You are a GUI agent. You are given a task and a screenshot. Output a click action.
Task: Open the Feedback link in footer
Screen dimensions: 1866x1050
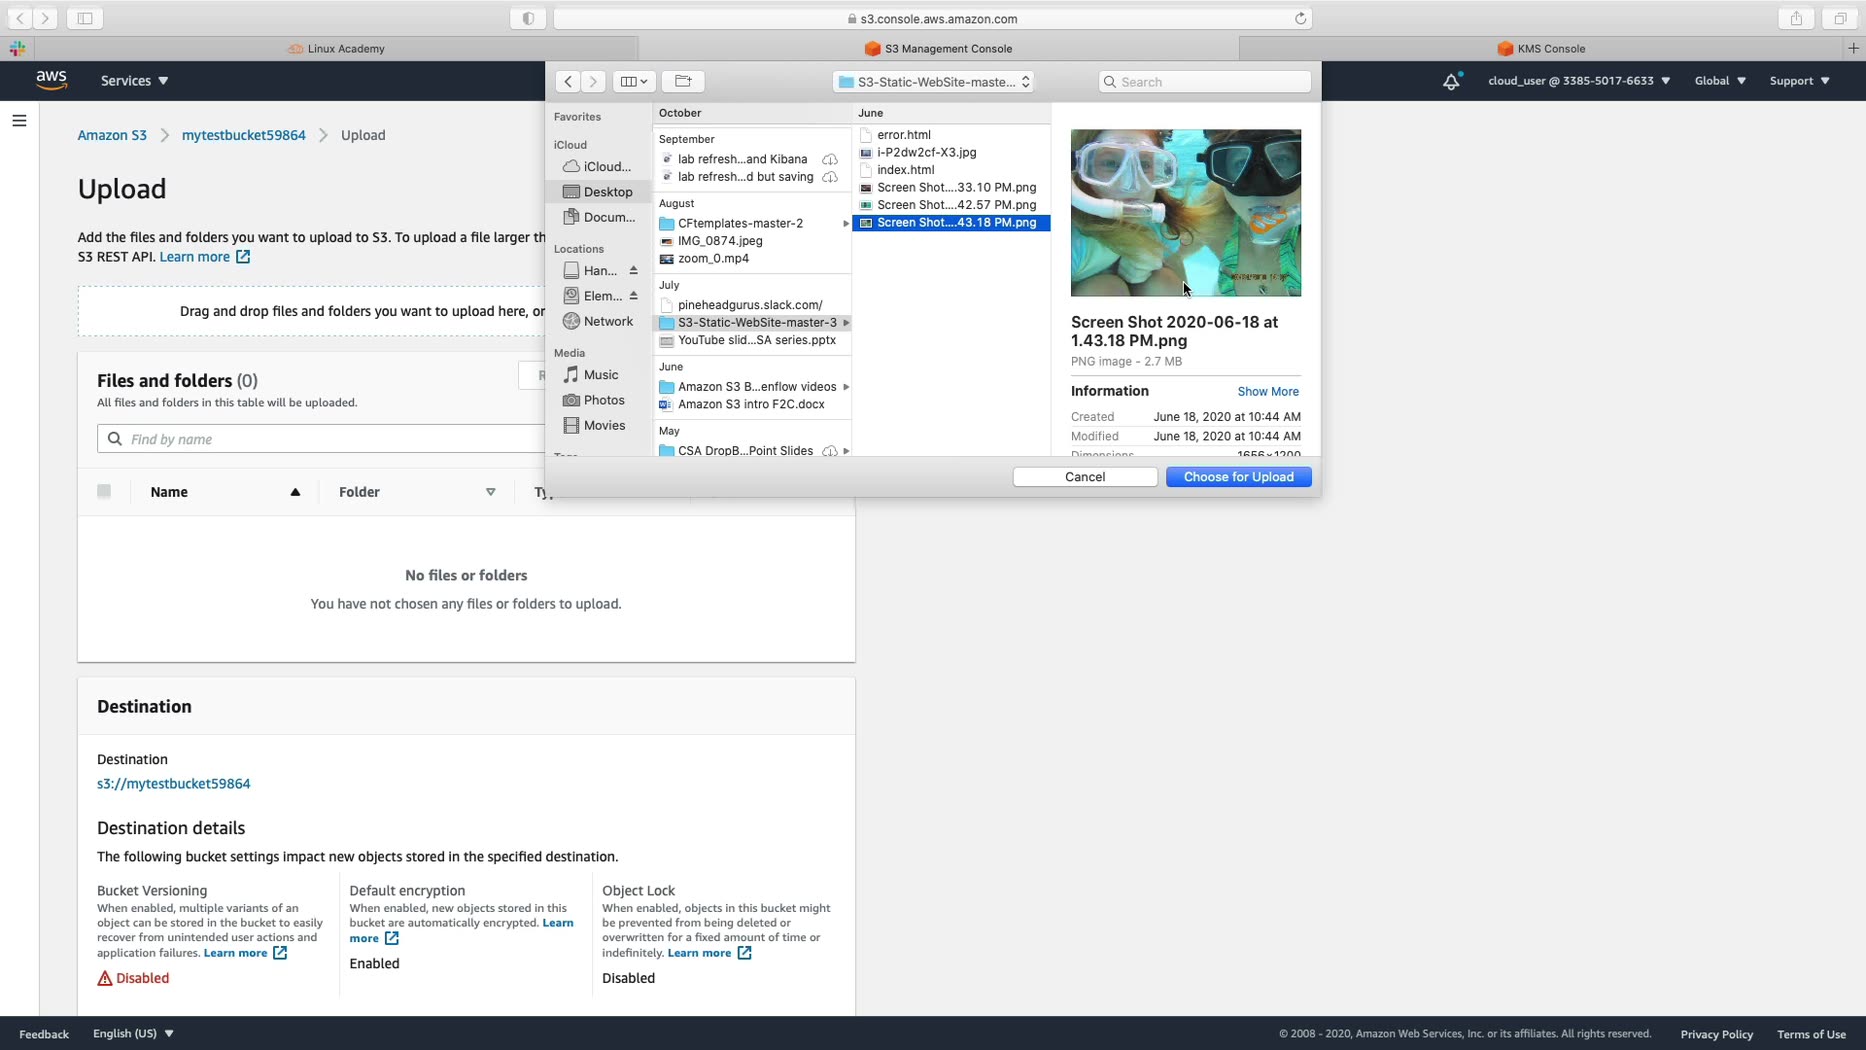pos(44,1034)
